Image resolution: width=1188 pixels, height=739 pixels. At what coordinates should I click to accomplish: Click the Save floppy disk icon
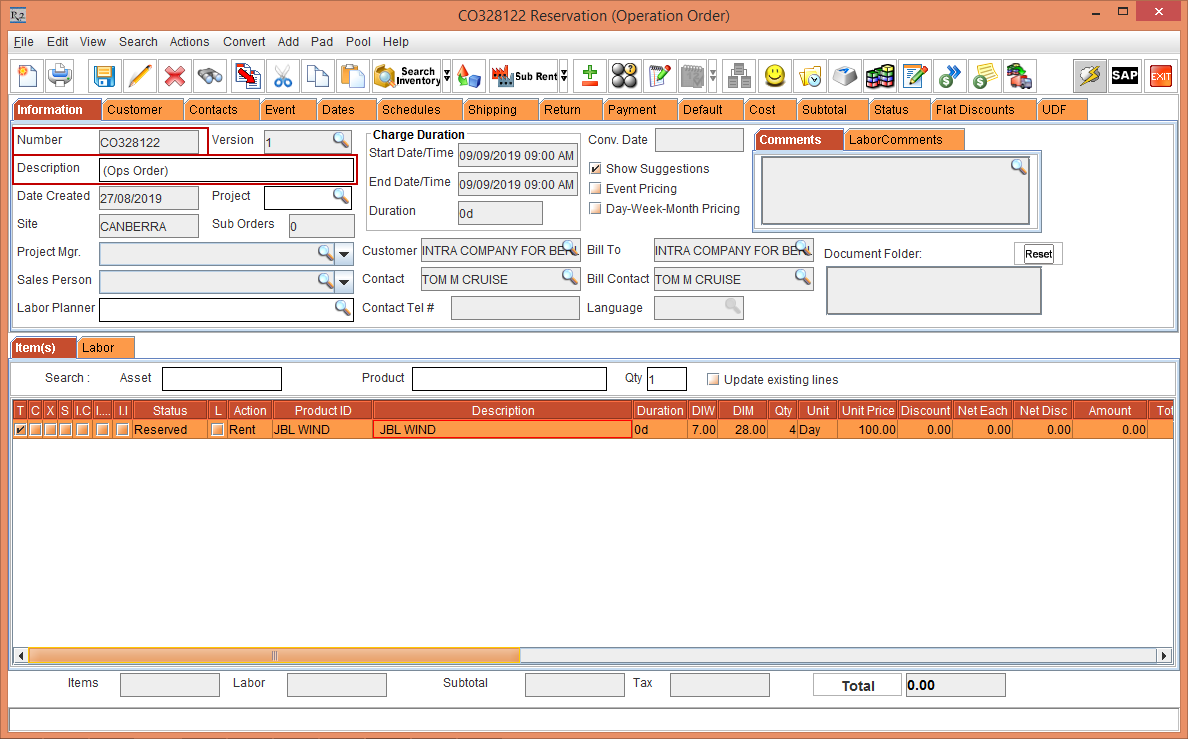pos(103,76)
